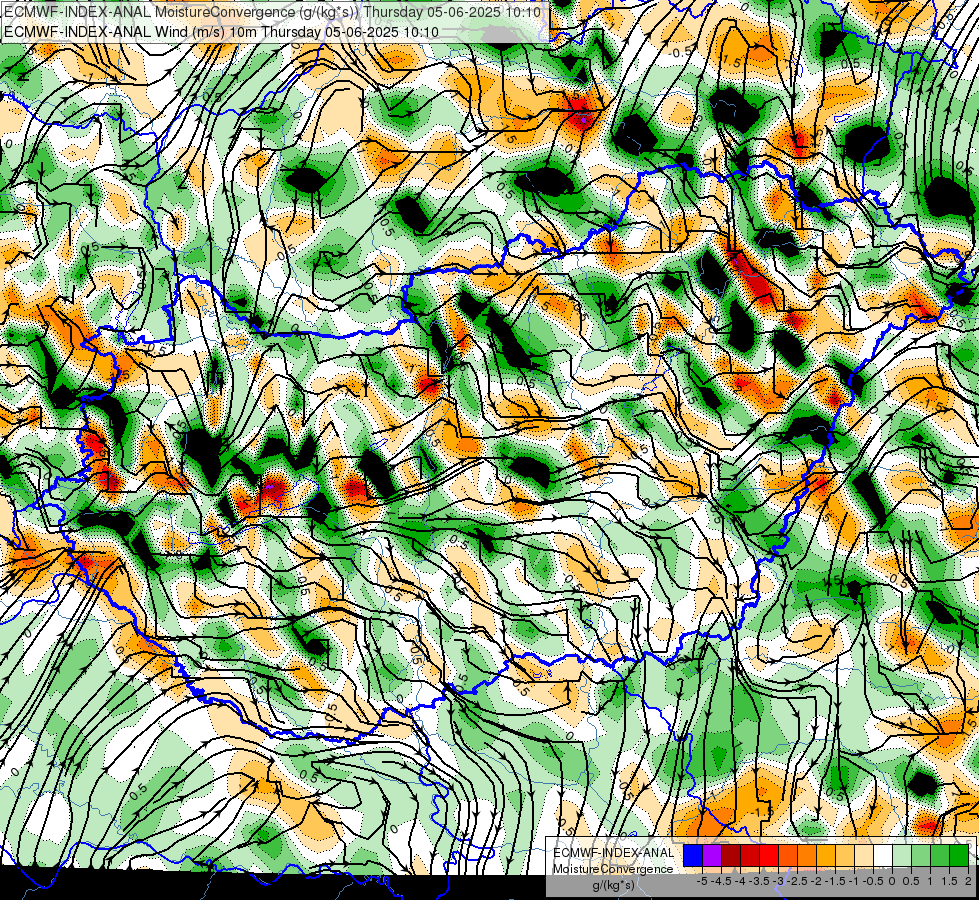Viewport: 979px width, 900px height.
Task: Select the blue legend swatch
Action: pos(693,855)
